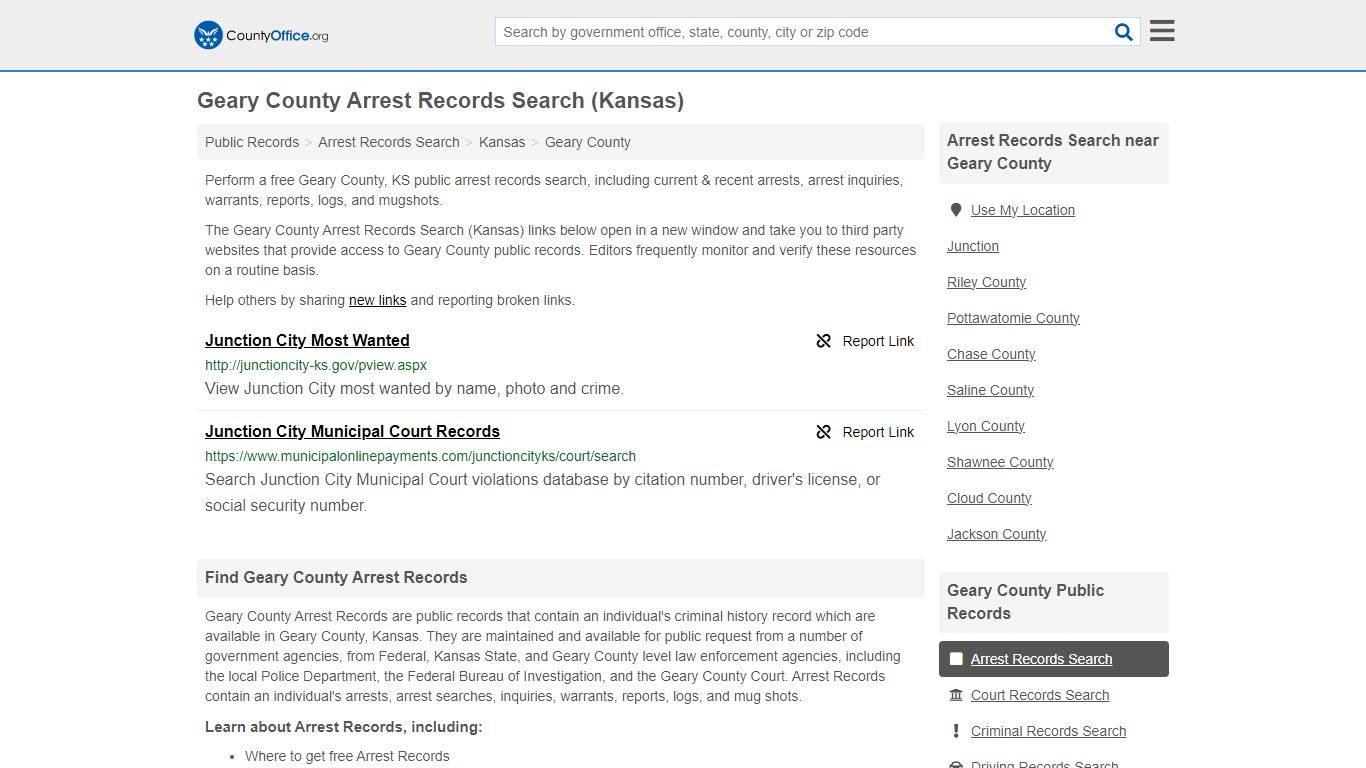The height and width of the screenshot is (768, 1366).
Task: Click the broken-link icon for Municipal Court Records
Action: [823, 432]
